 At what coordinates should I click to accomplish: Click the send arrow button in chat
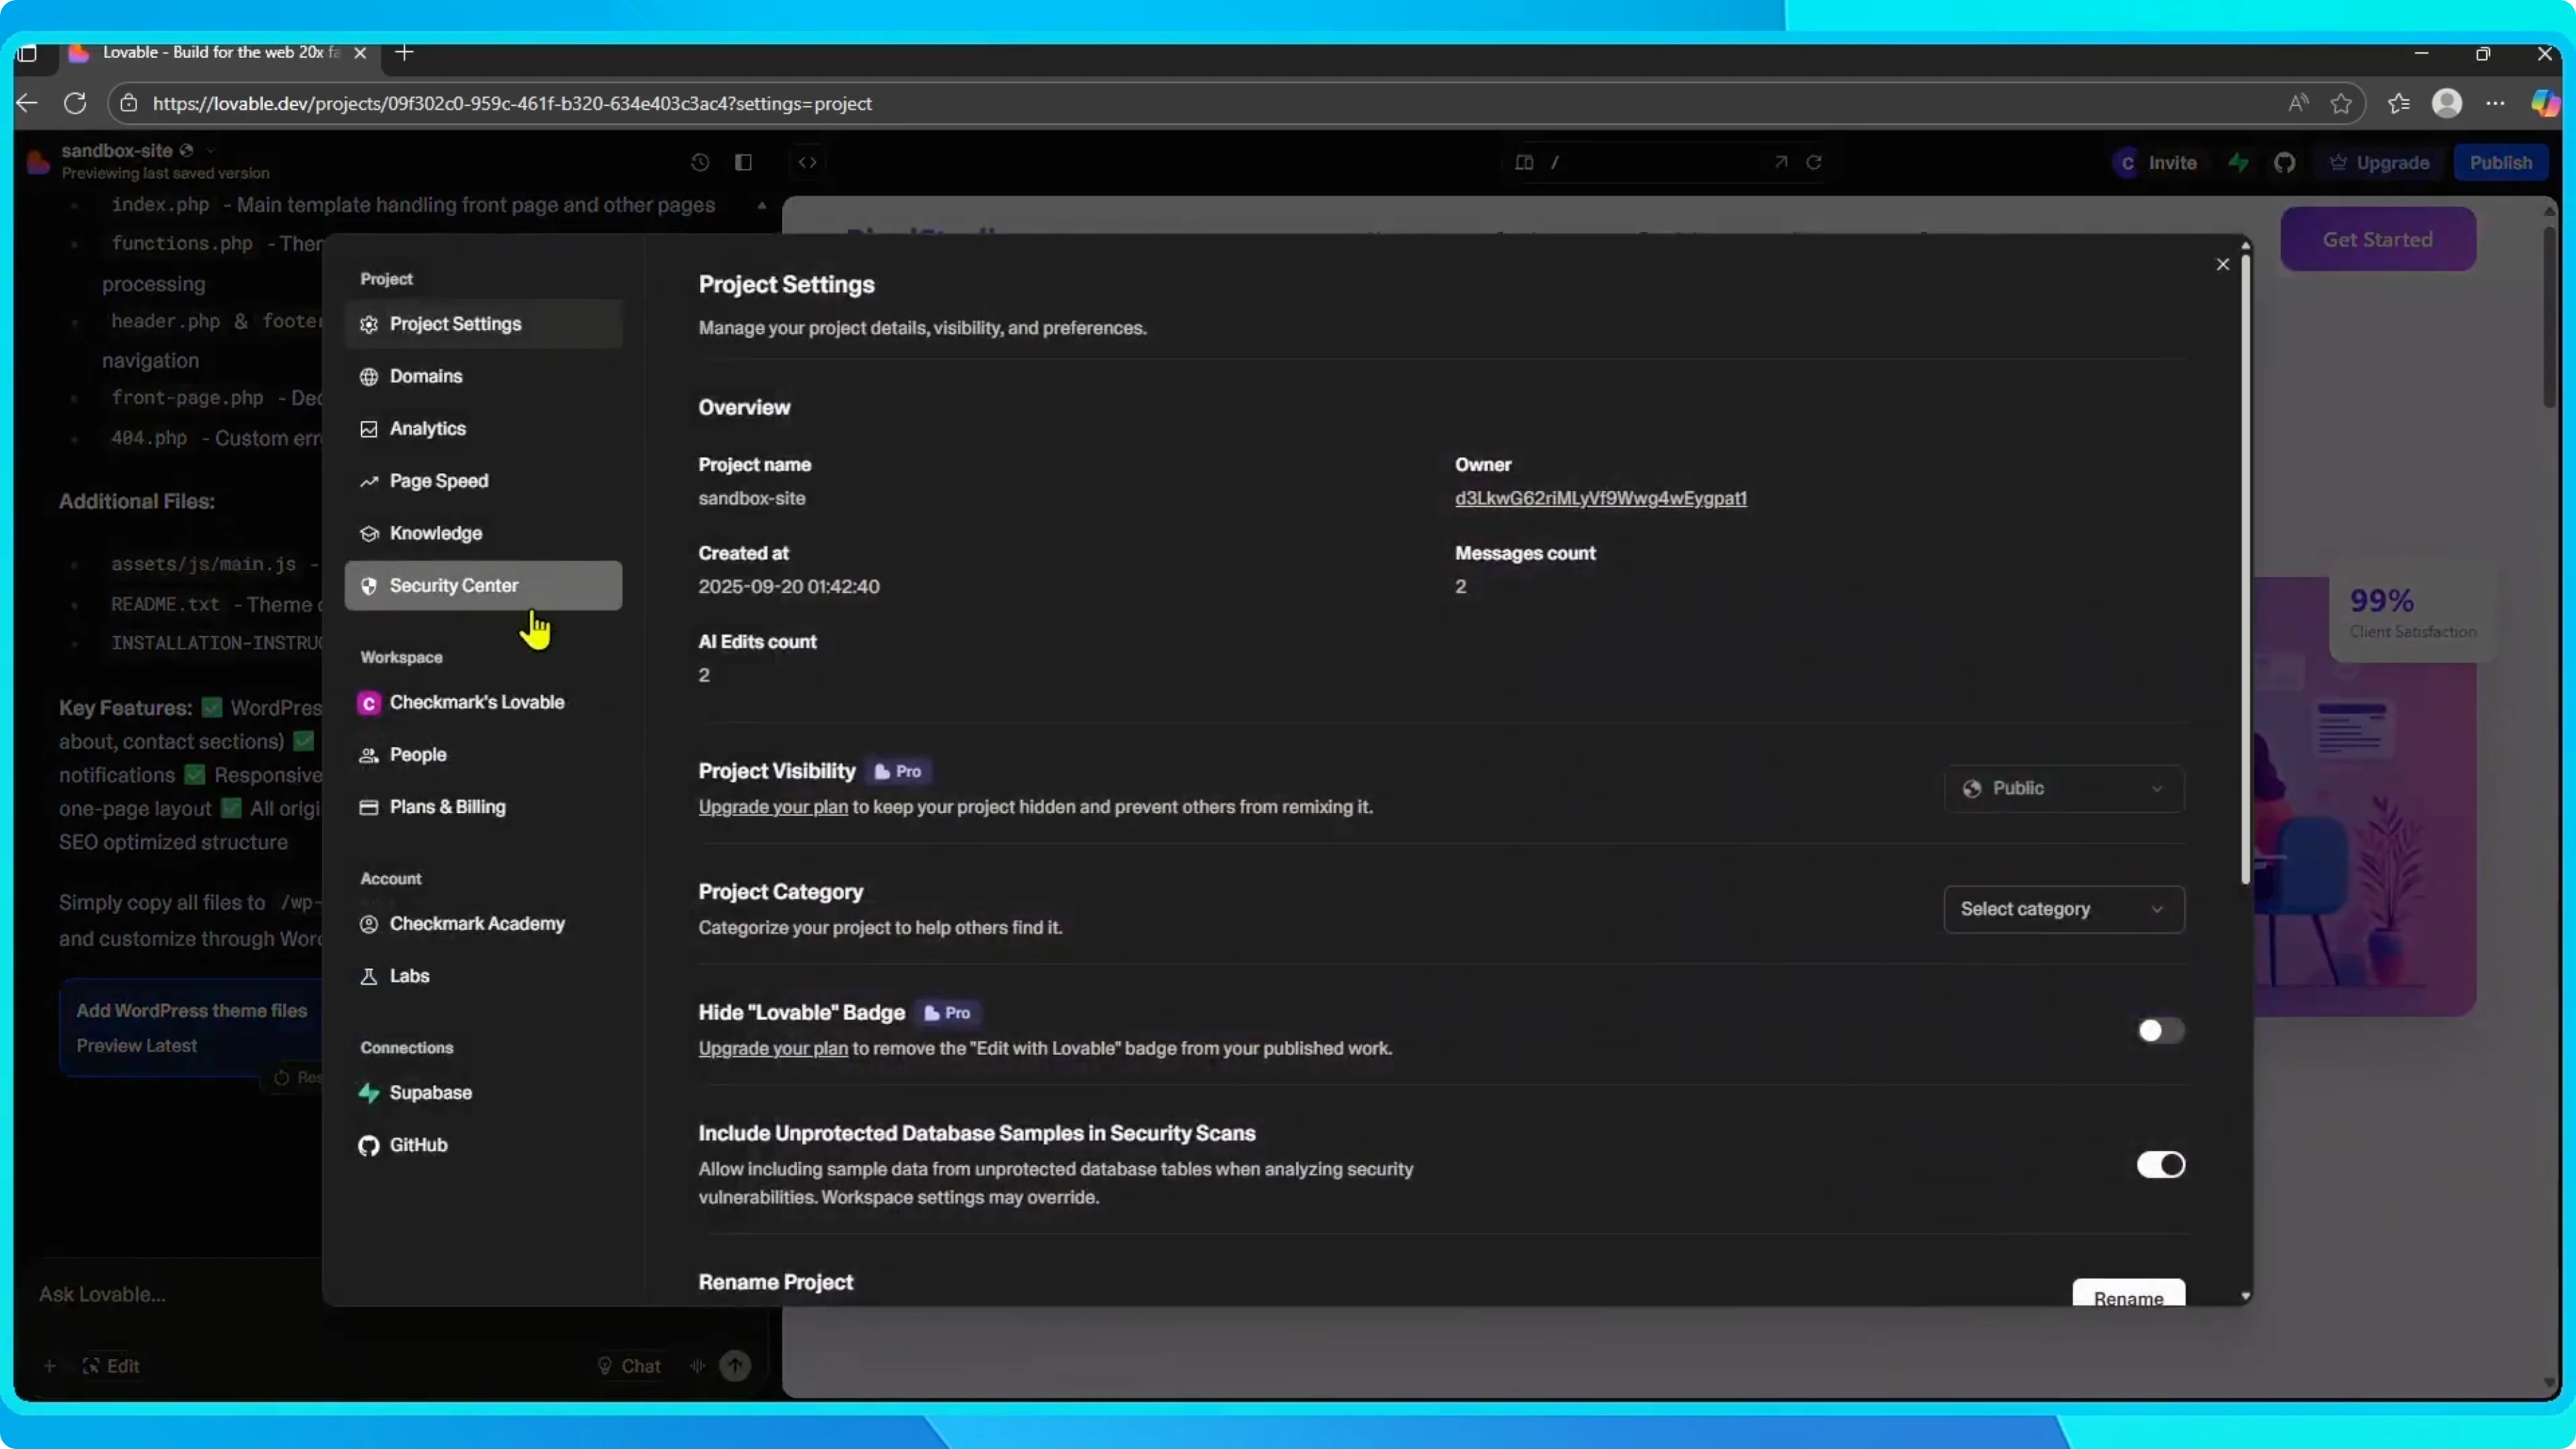tap(735, 1366)
